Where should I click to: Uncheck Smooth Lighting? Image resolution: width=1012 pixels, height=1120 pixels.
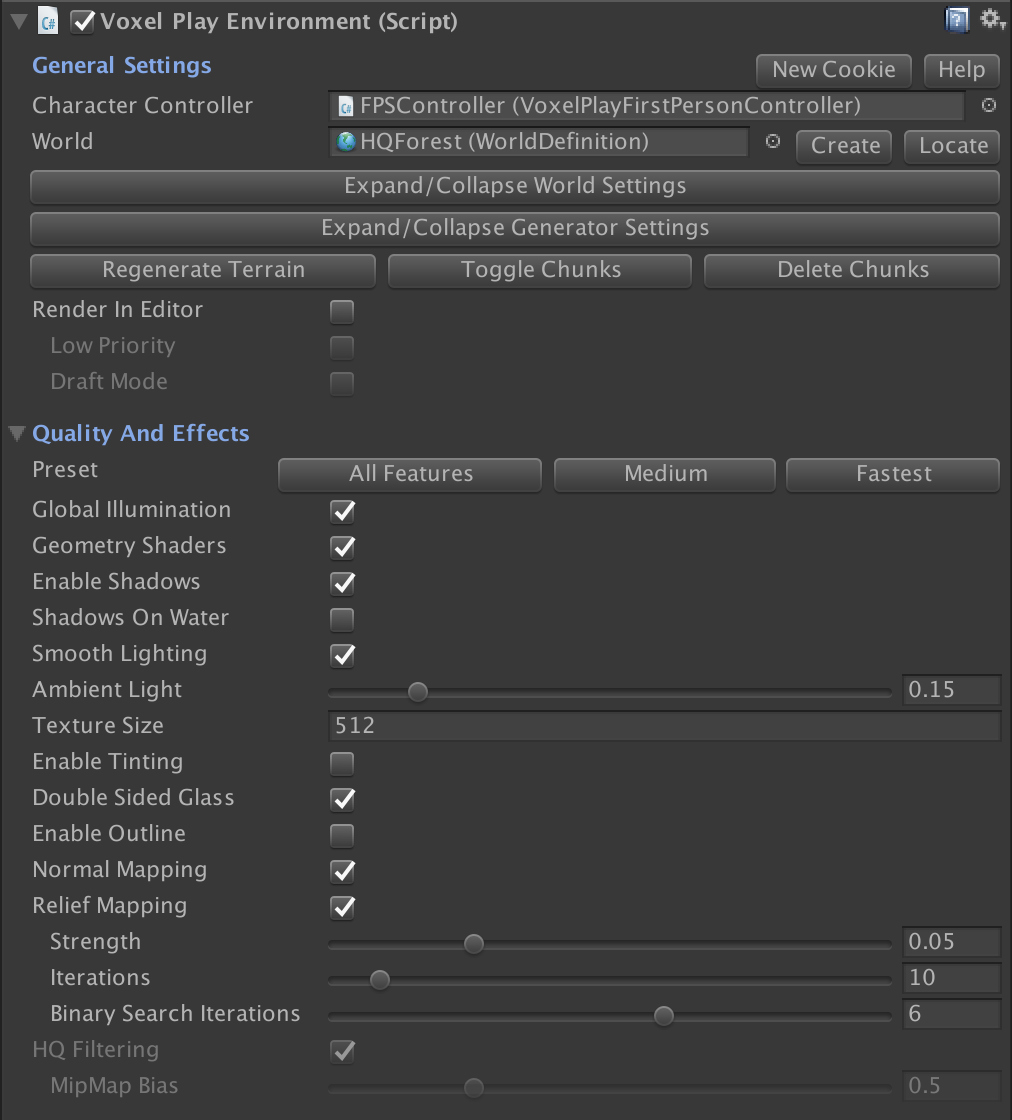[343, 655]
